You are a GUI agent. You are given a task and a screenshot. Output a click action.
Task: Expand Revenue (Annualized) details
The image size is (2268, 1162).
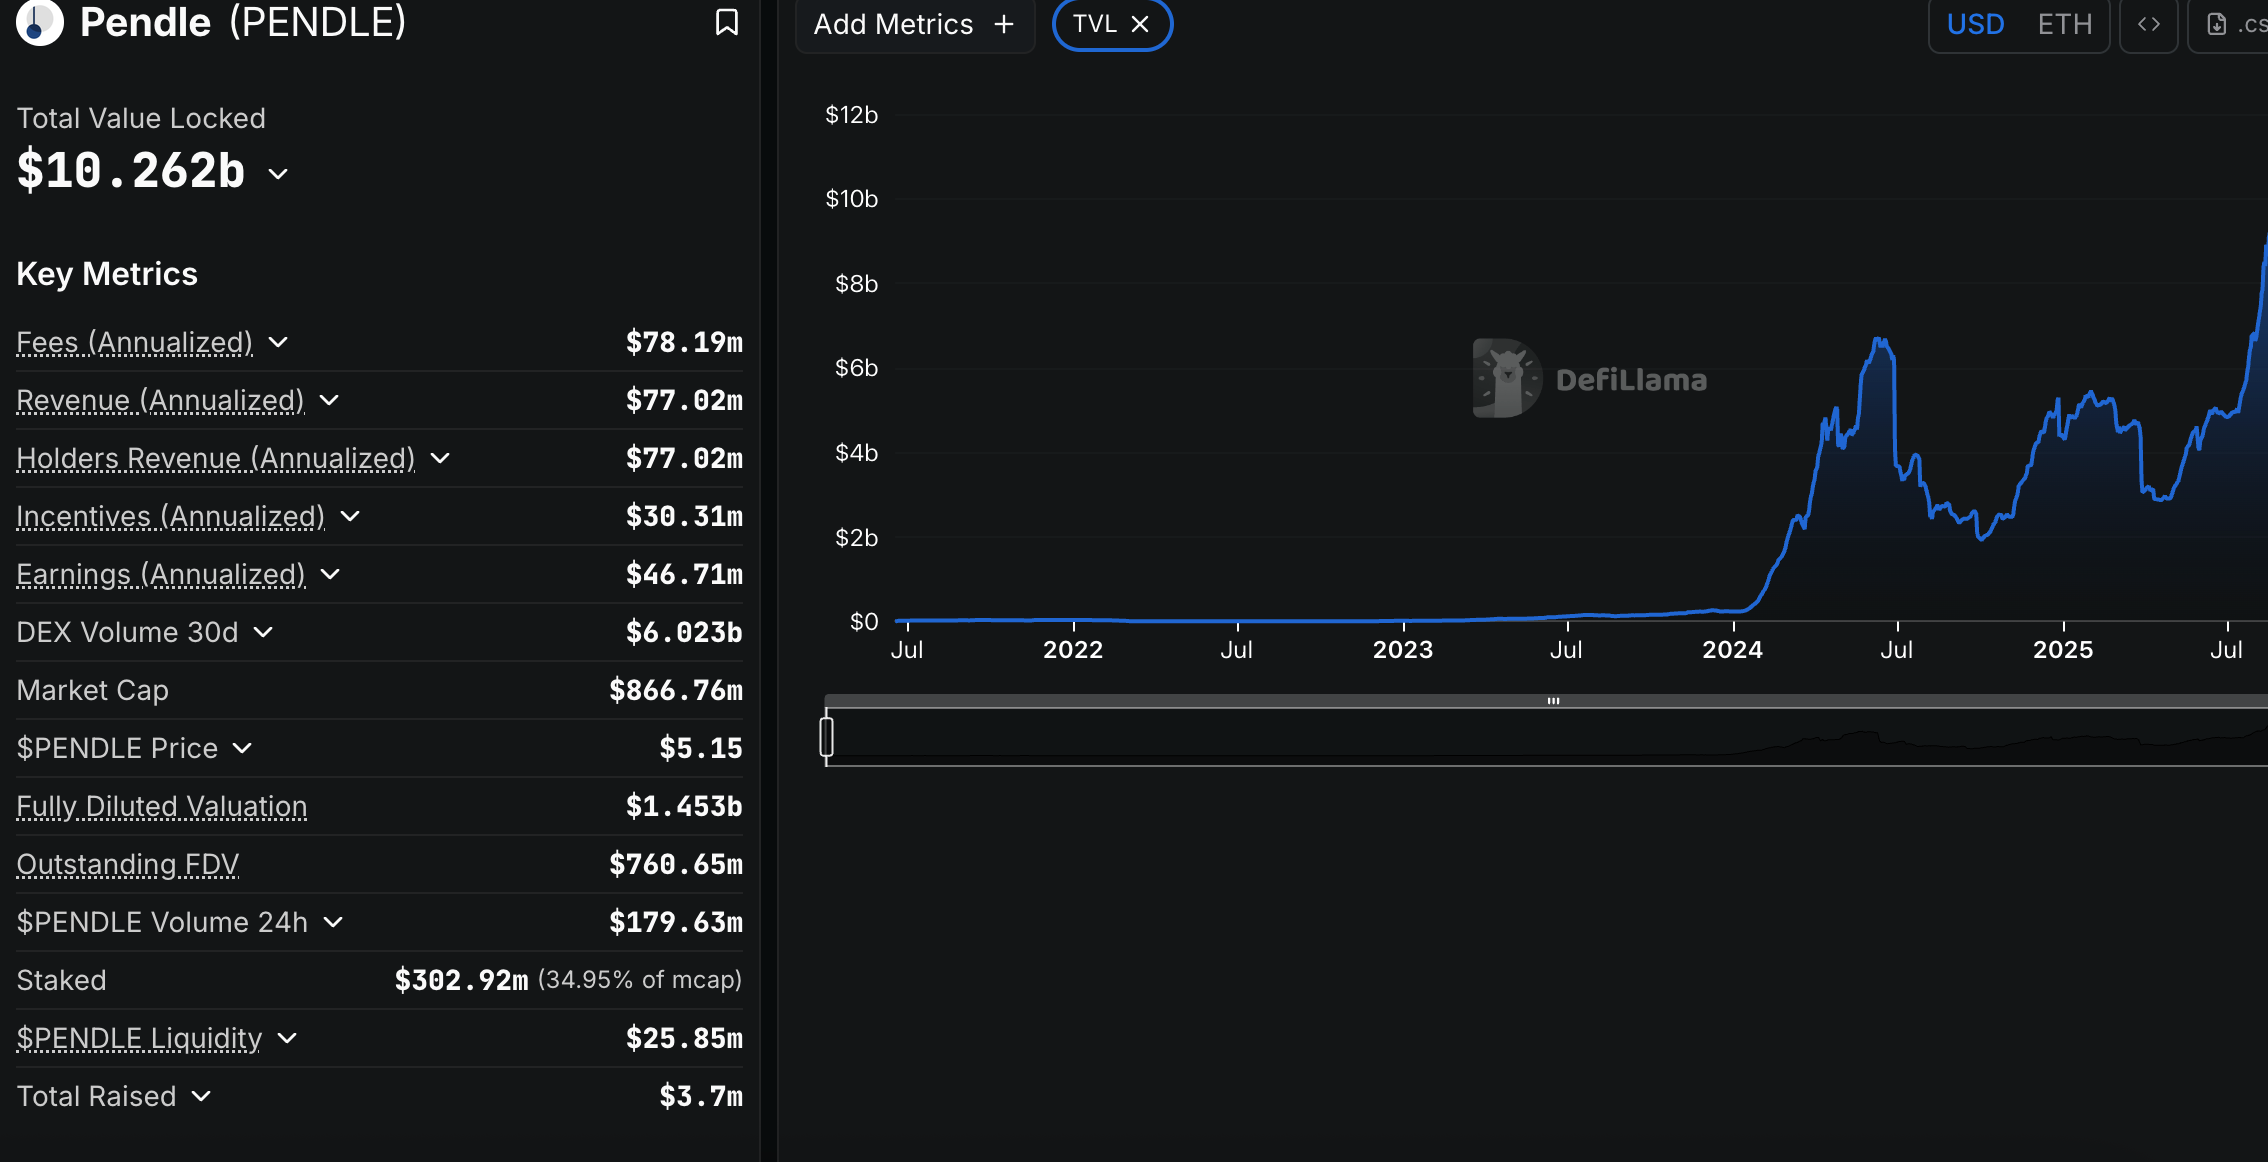[329, 401]
